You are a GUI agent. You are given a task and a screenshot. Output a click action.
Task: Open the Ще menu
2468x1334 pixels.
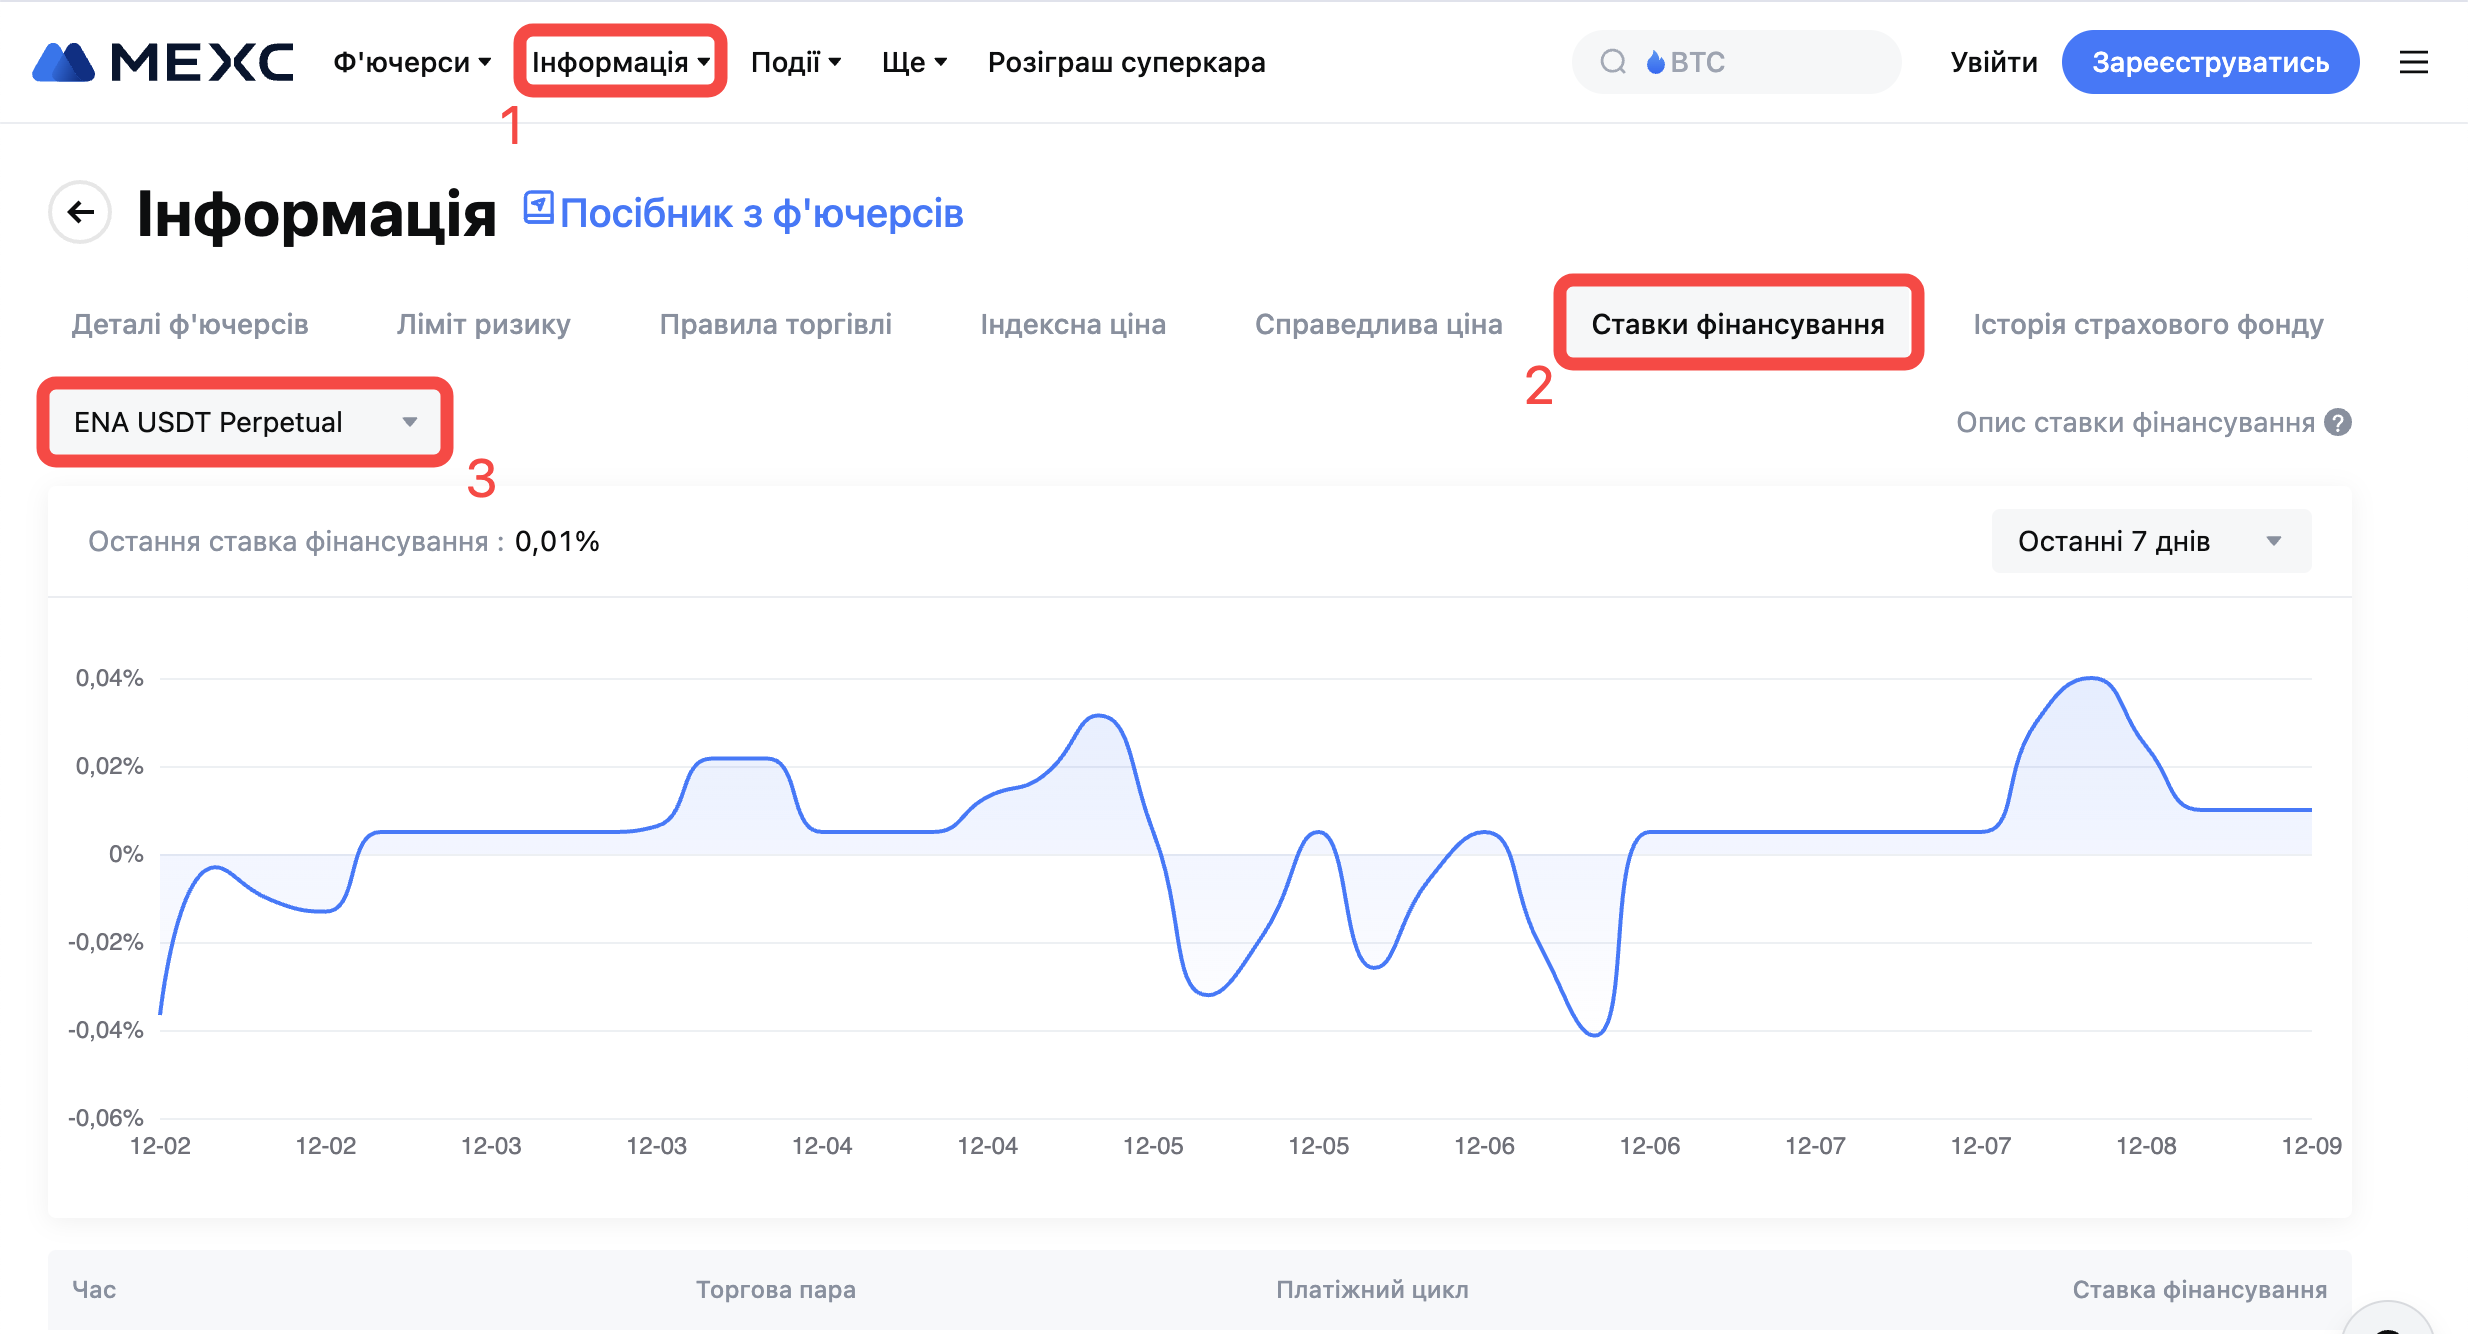[x=914, y=62]
